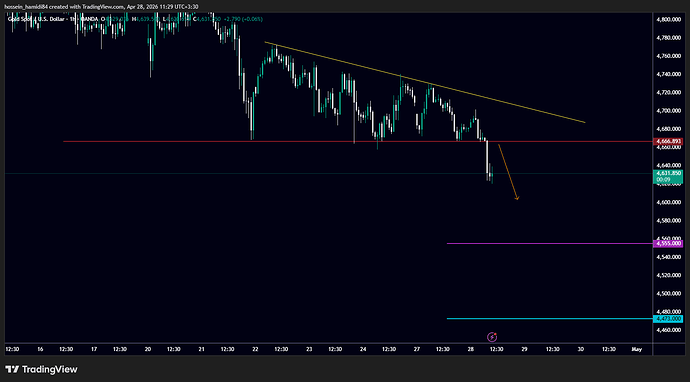The height and width of the screenshot is (382, 690).
Task: Select the orange downward arrow drawing
Action: click(508, 172)
